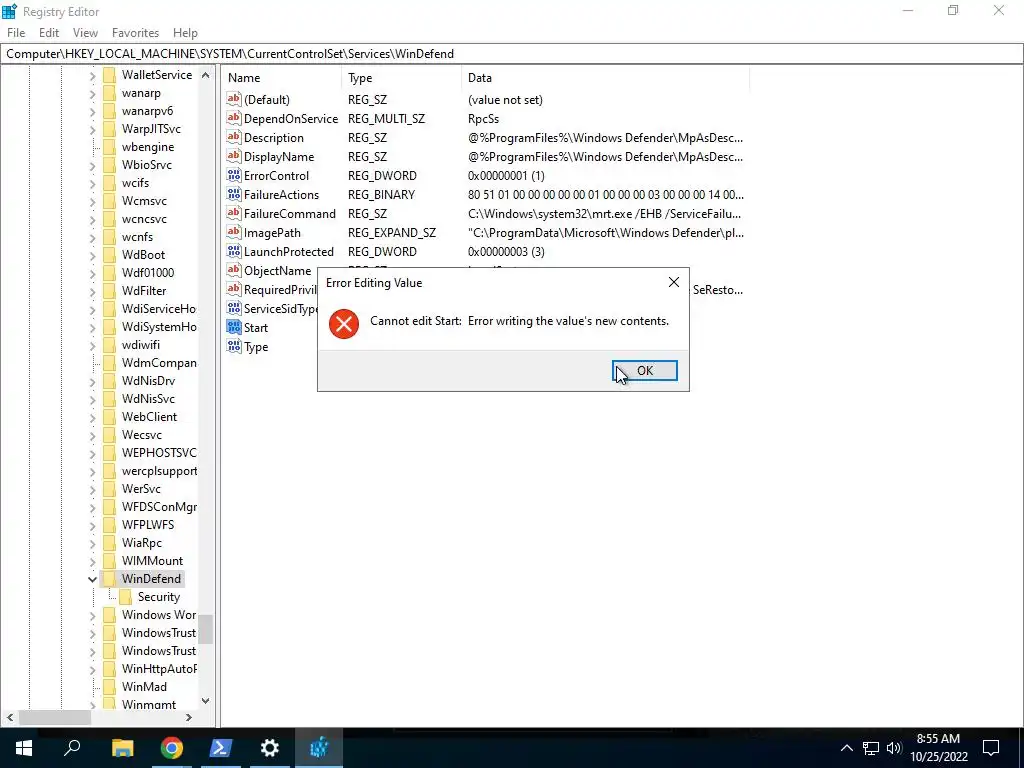Expand the WdNisDrv key
Screen dimensions: 1024x768
pyautogui.click(x=92, y=381)
